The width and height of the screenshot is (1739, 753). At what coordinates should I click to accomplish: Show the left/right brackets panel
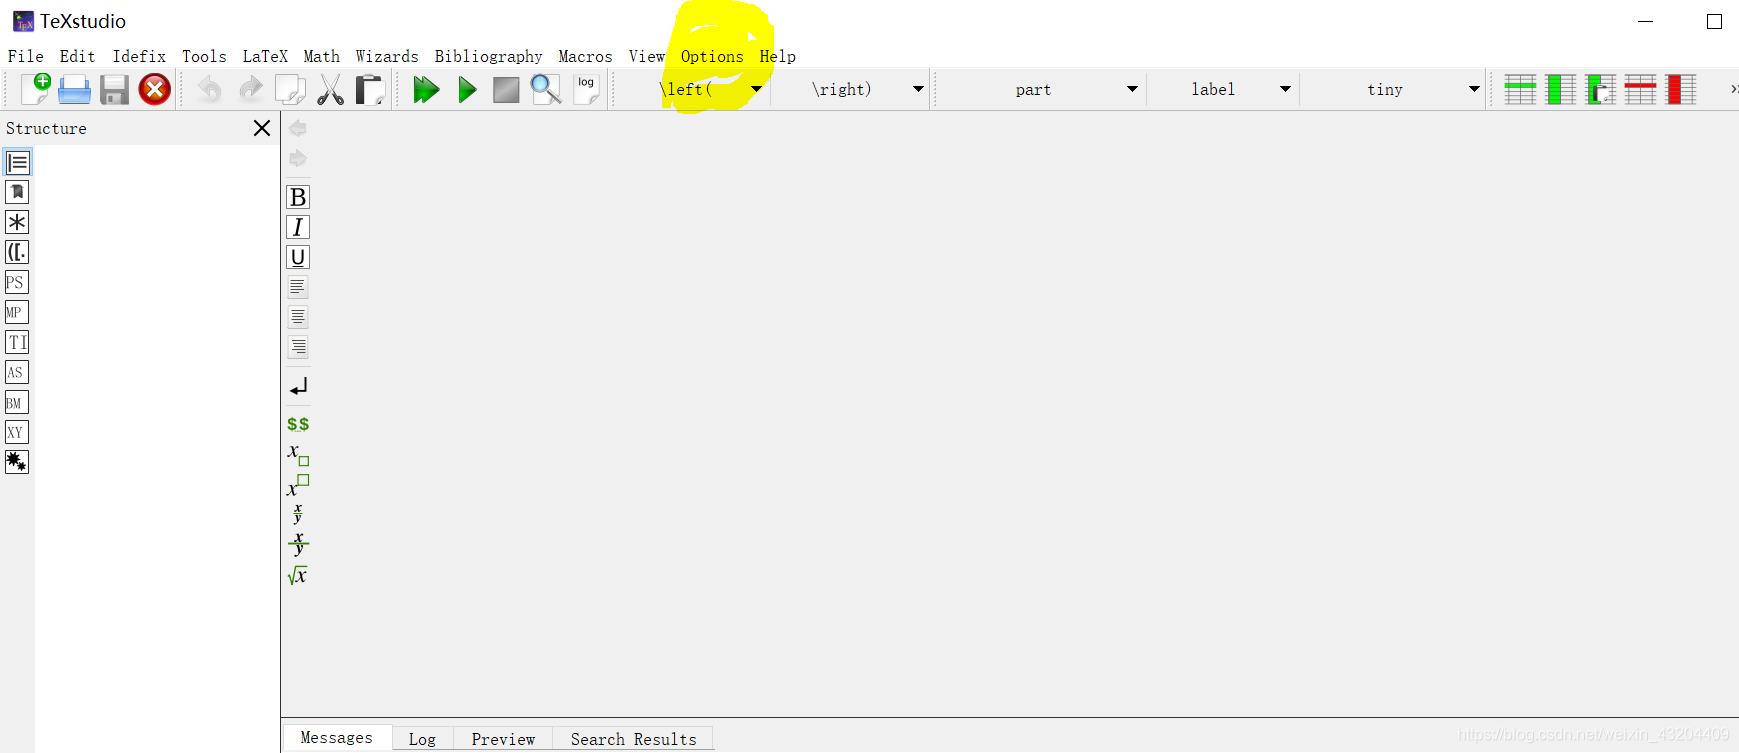pos(17,252)
